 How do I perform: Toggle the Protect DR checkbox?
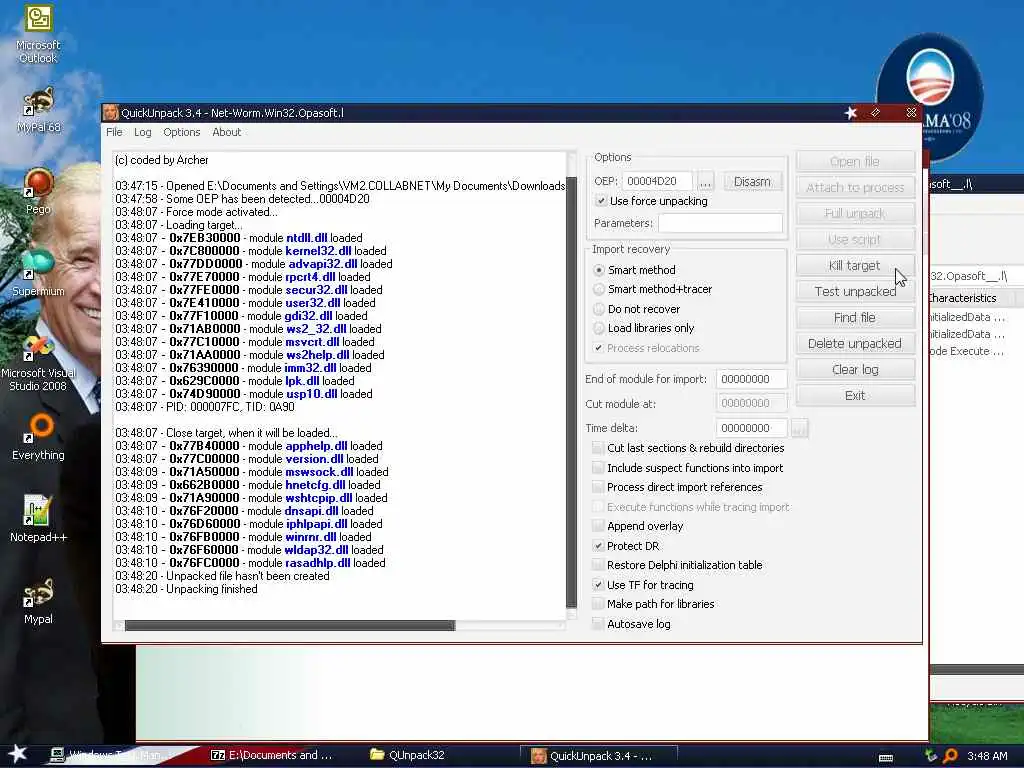click(598, 546)
